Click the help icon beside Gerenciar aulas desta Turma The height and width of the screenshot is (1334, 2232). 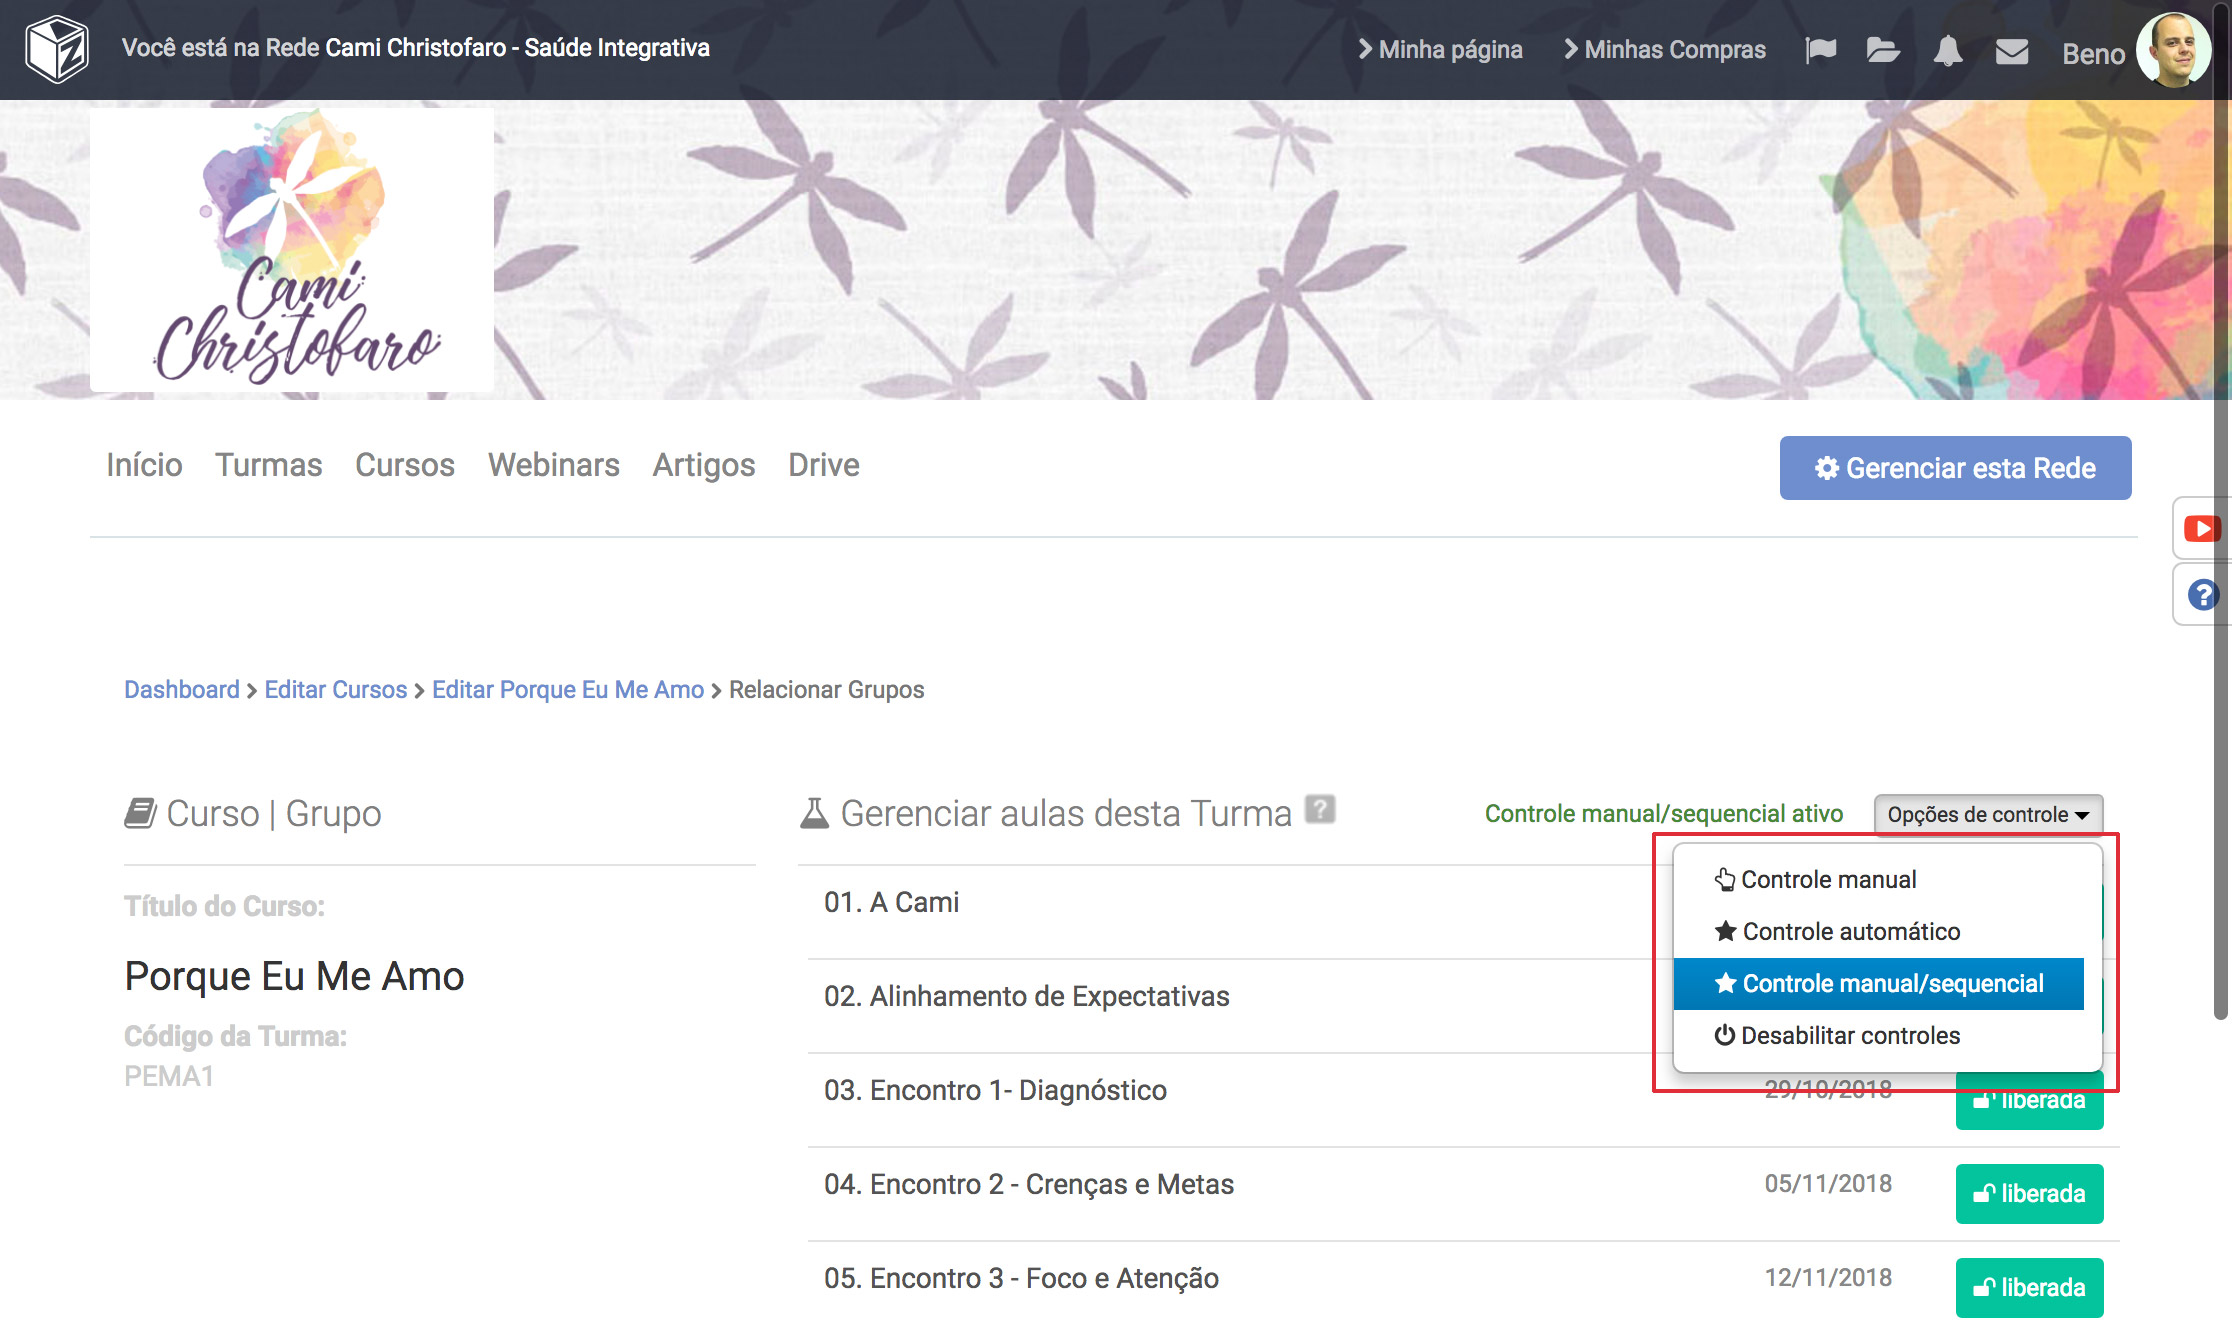1320,809
